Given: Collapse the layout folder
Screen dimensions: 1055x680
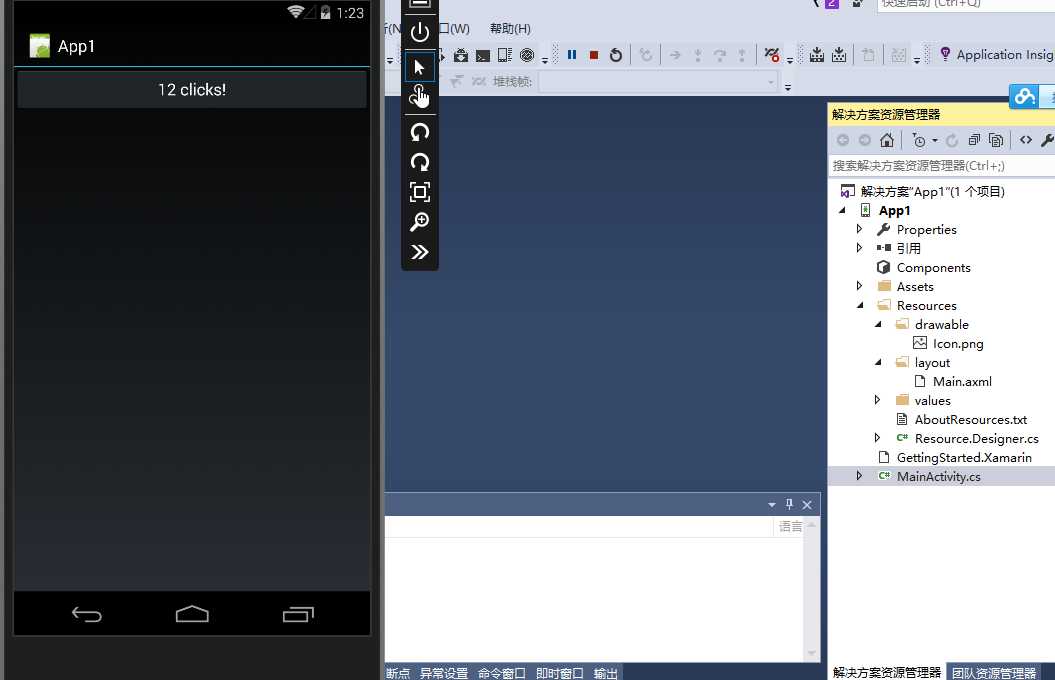Looking at the screenshot, I should click(x=878, y=363).
